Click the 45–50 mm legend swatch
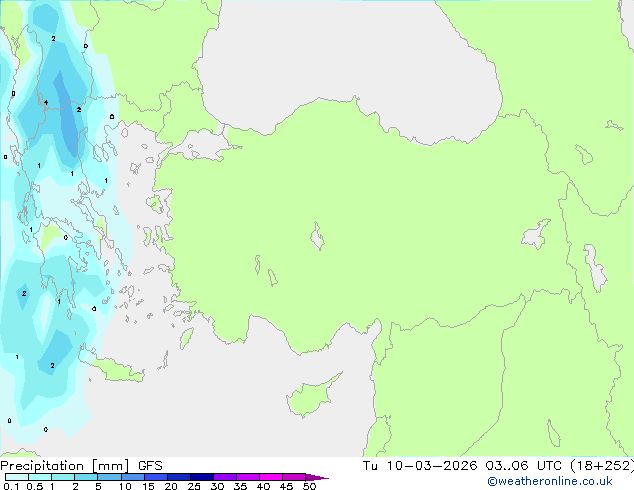 coord(294,477)
